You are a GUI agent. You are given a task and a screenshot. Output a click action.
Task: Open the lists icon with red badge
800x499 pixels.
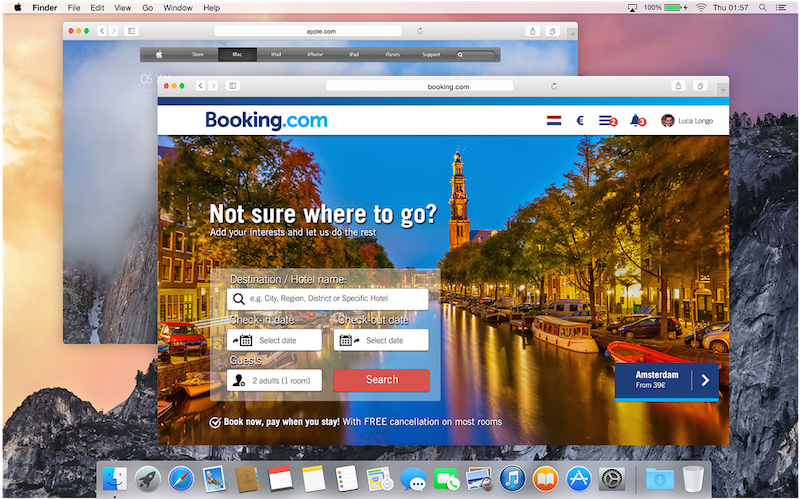[x=607, y=121]
